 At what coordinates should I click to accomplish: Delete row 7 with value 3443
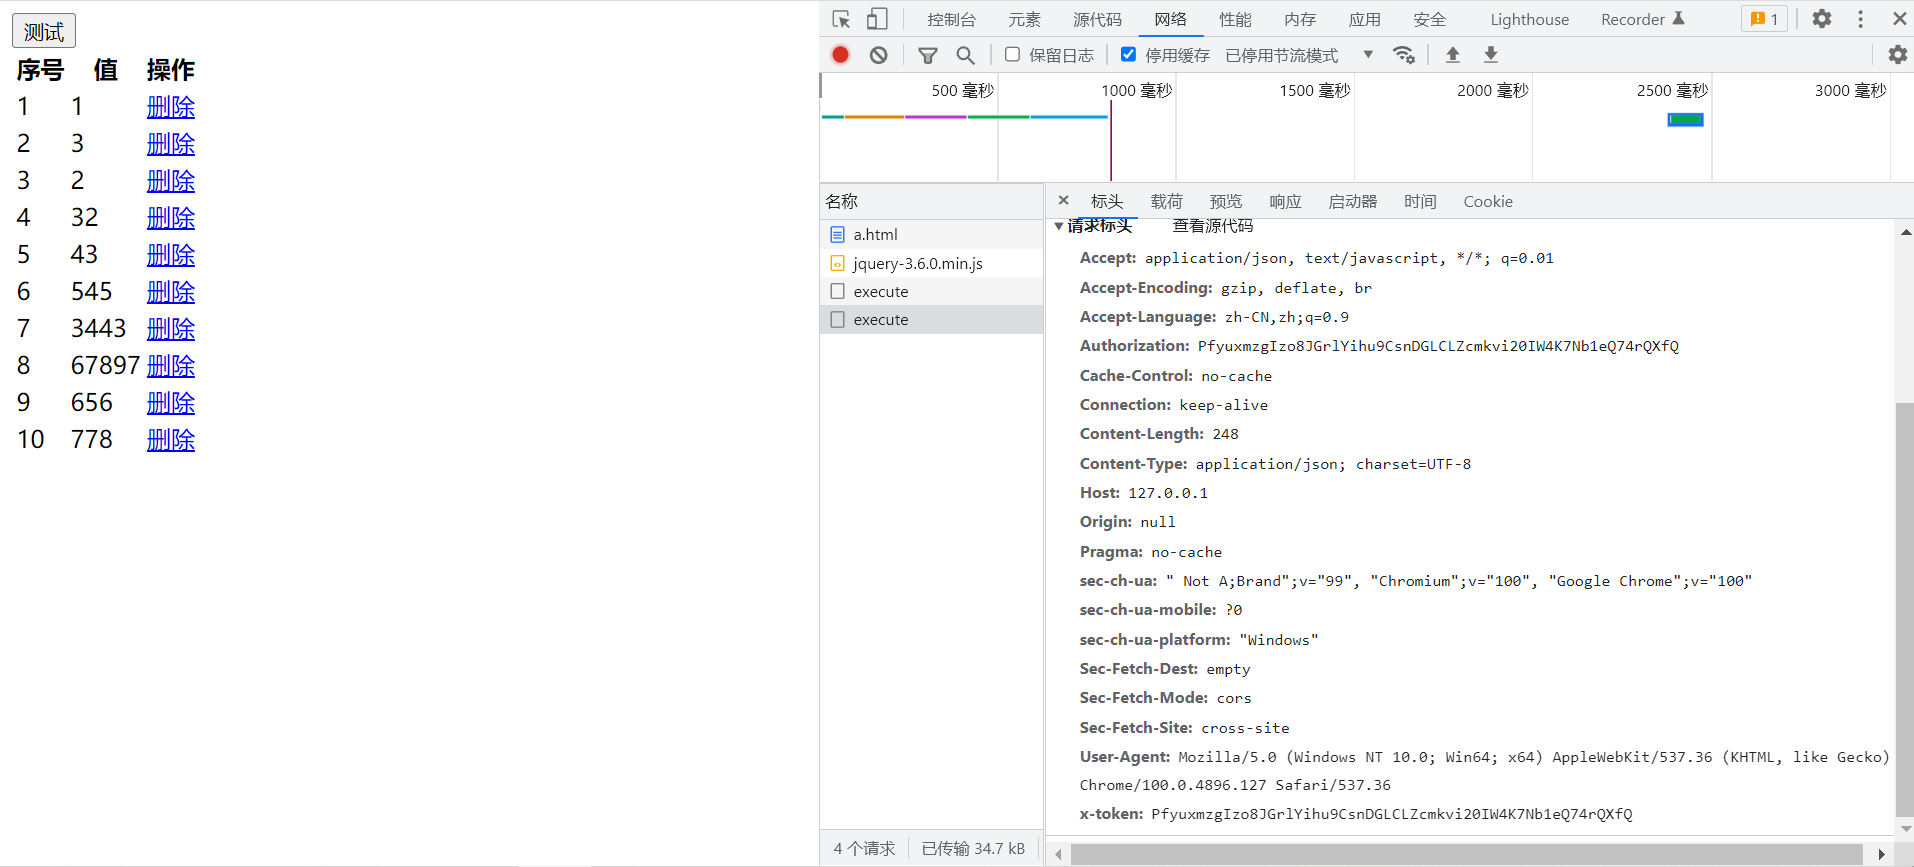click(x=171, y=329)
